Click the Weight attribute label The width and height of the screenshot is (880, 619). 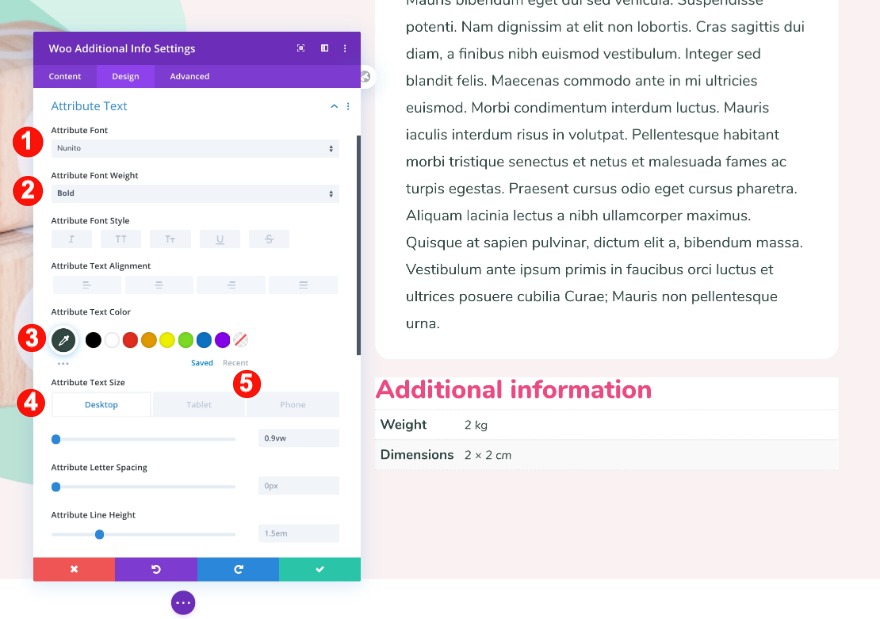click(x=404, y=425)
